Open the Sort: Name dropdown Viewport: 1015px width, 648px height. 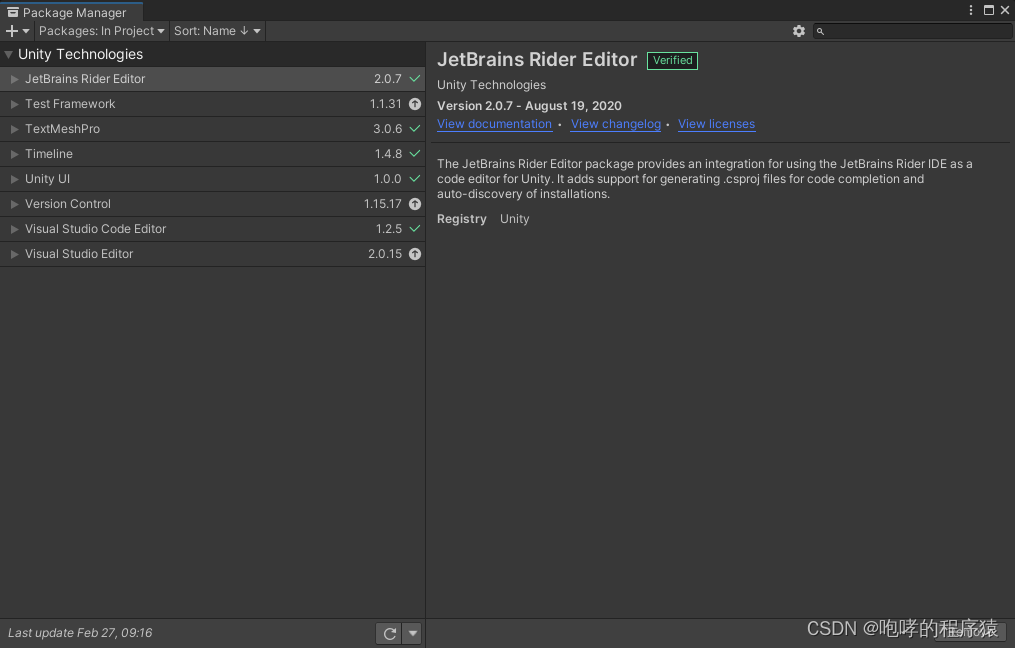pos(217,31)
